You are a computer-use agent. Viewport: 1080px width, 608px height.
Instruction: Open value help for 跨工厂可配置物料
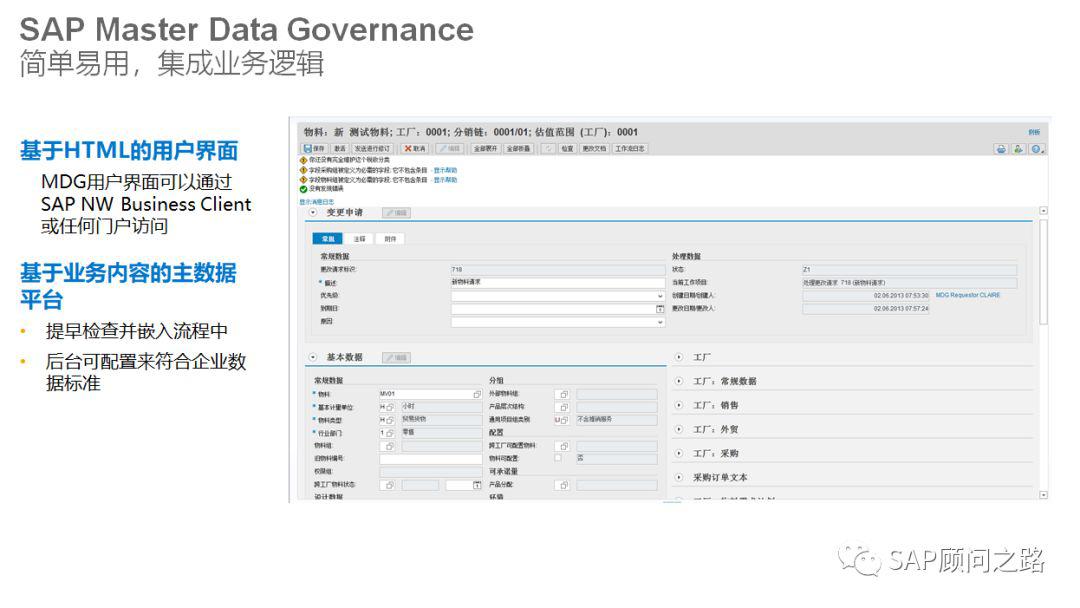[x=563, y=446]
